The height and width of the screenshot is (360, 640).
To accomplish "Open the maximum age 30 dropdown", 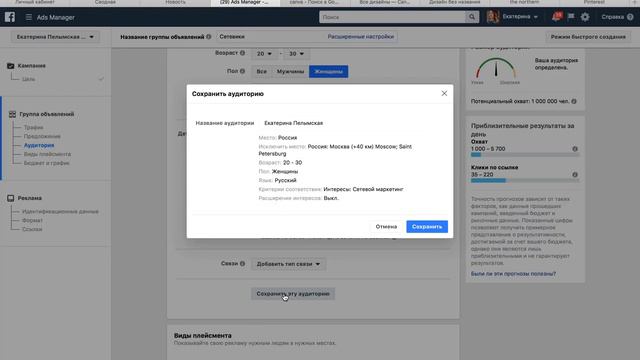I will (296, 53).
